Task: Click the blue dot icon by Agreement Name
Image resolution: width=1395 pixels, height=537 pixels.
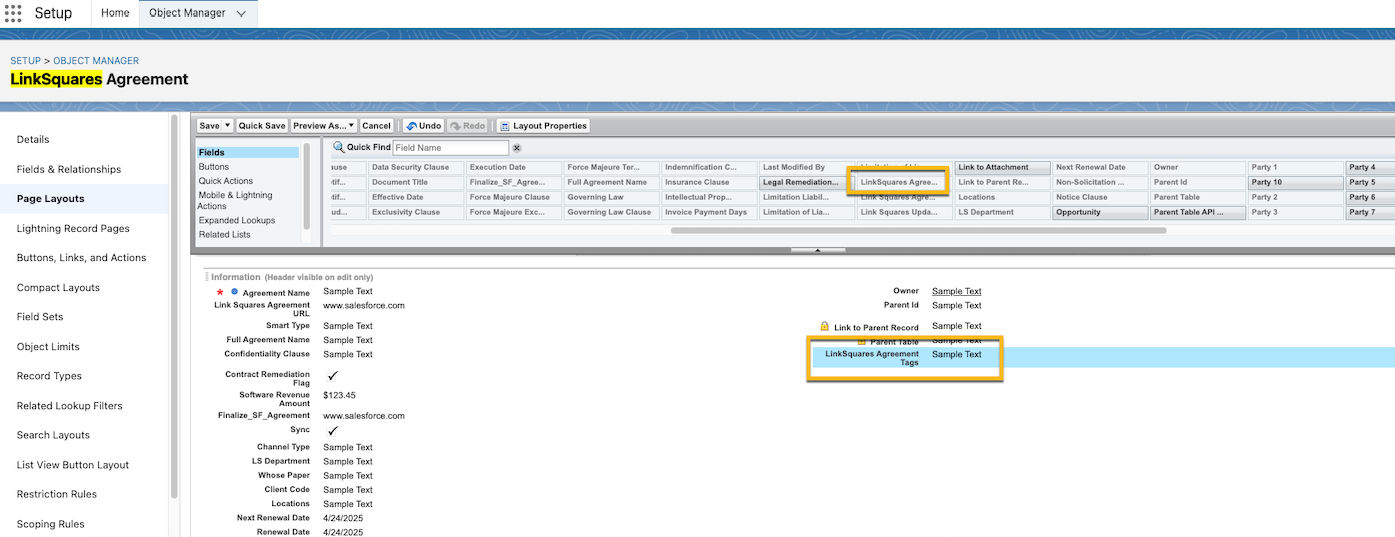Action: coord(235,291)
